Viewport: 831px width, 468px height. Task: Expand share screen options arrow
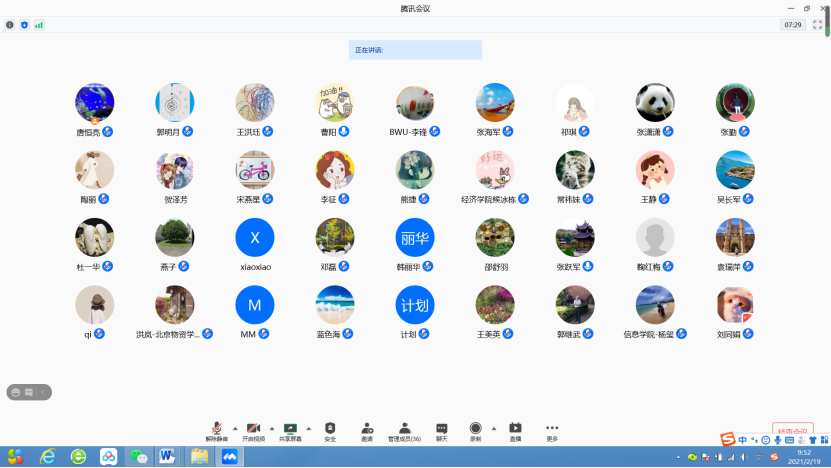(308, 427)
